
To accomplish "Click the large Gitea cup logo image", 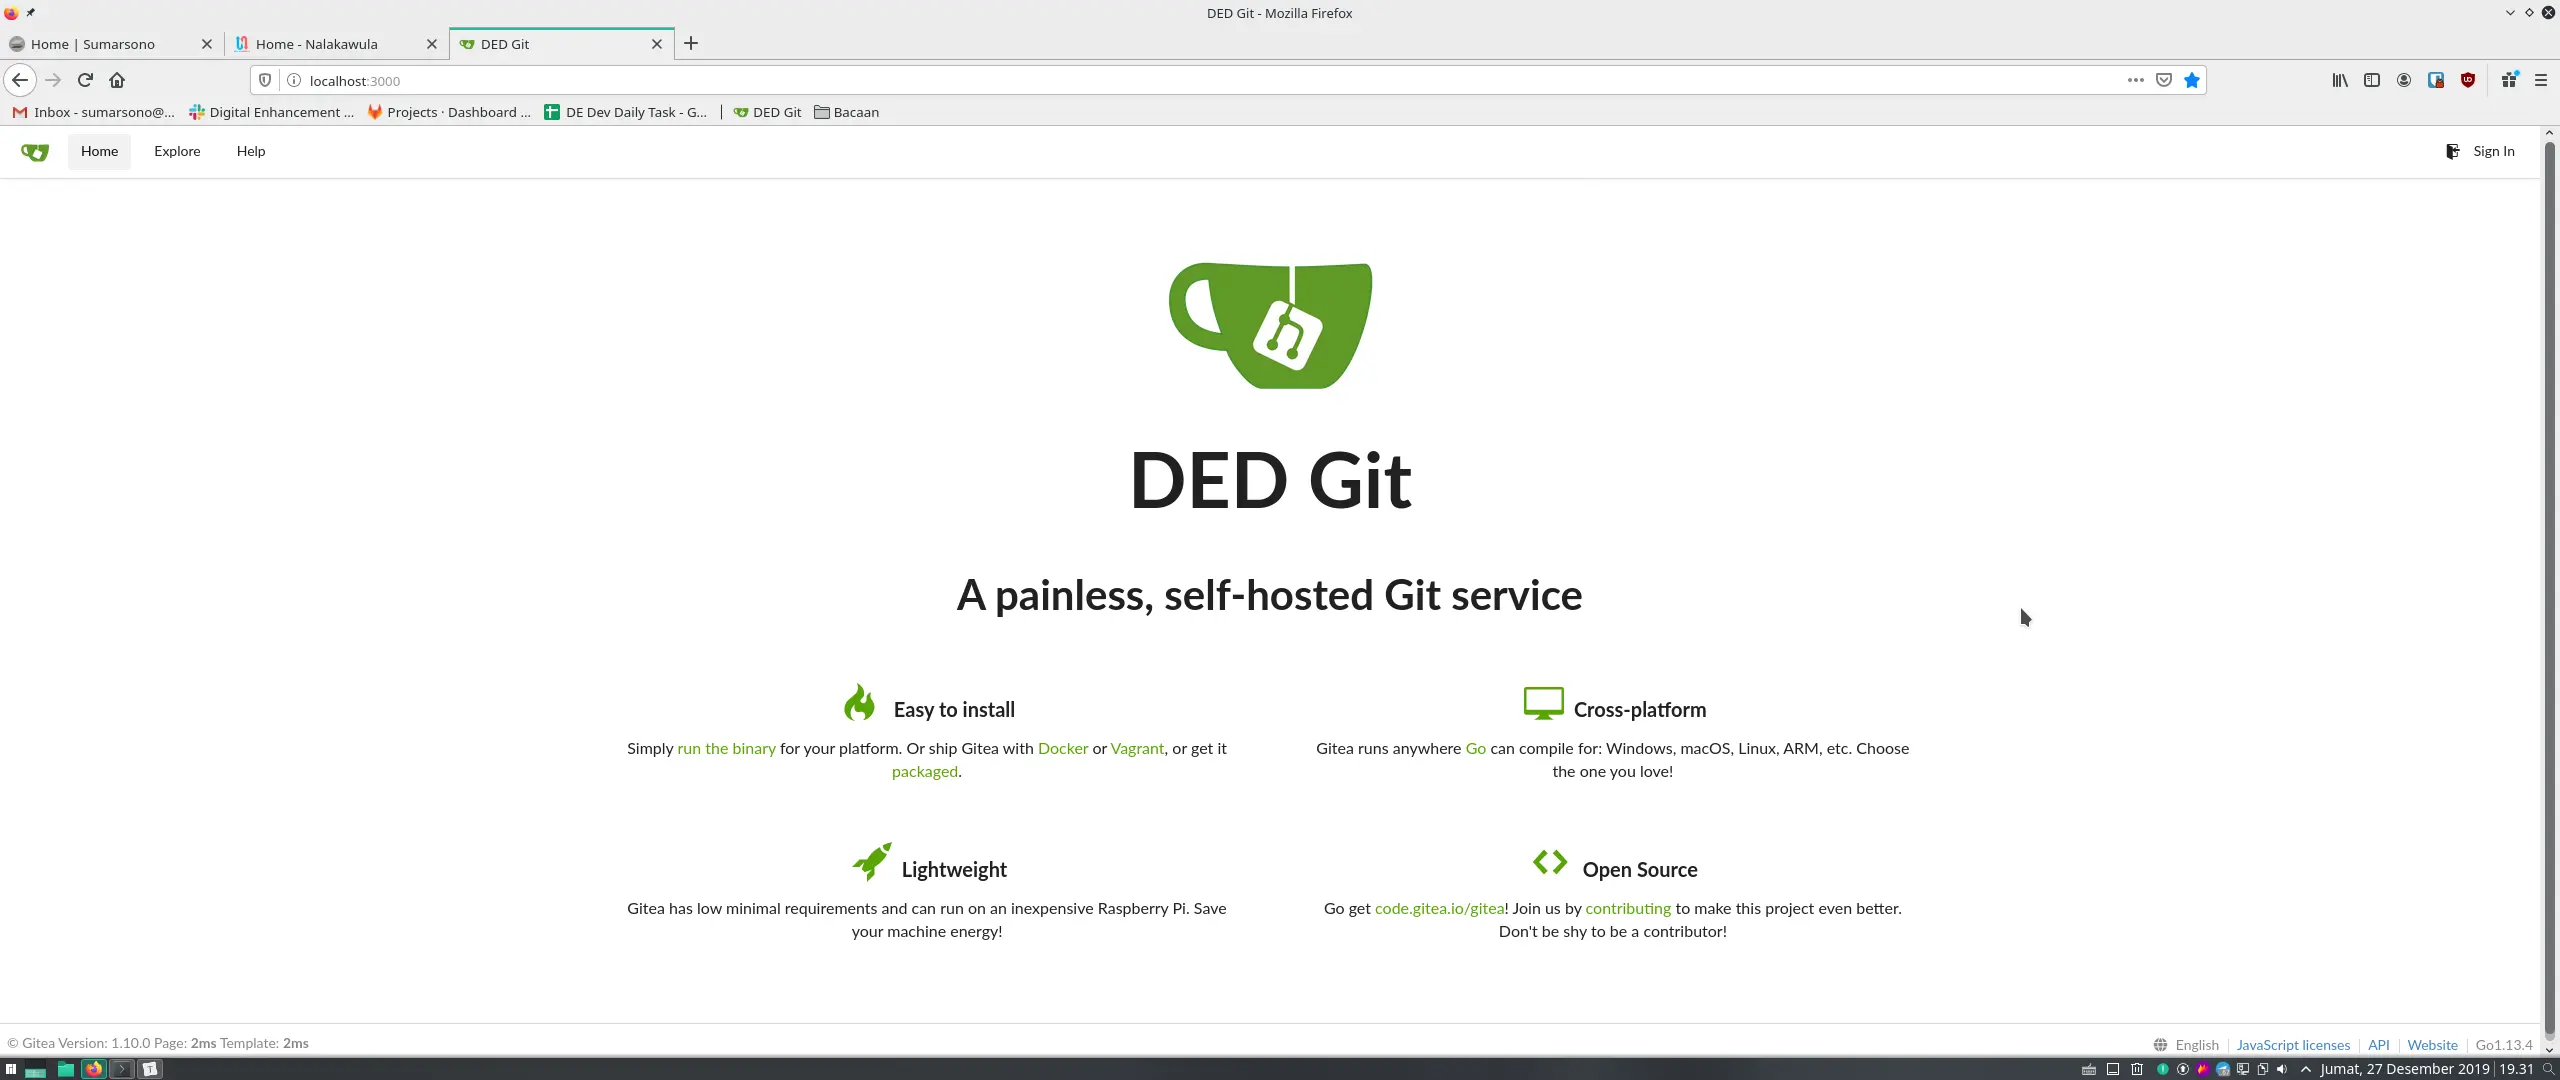I will coord(1270,326).
